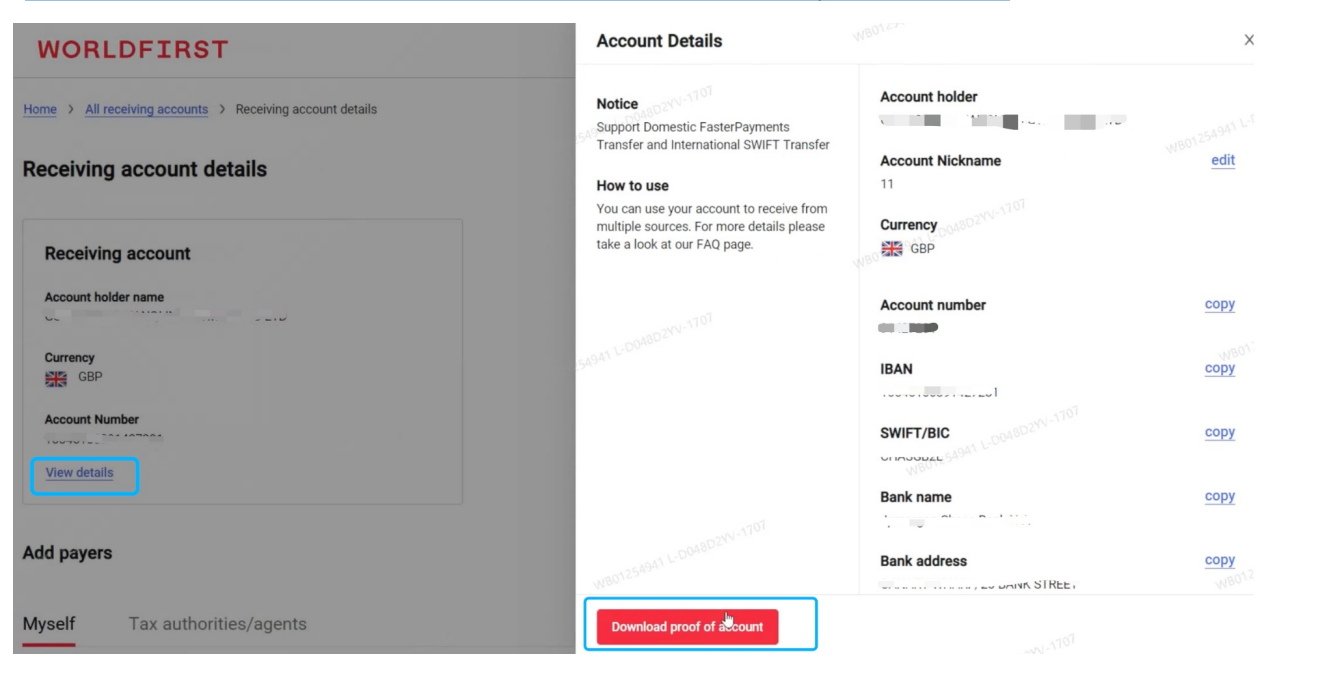
Task: Copy the SWIFT/BIC code
Action: (x=1219, y=433)
